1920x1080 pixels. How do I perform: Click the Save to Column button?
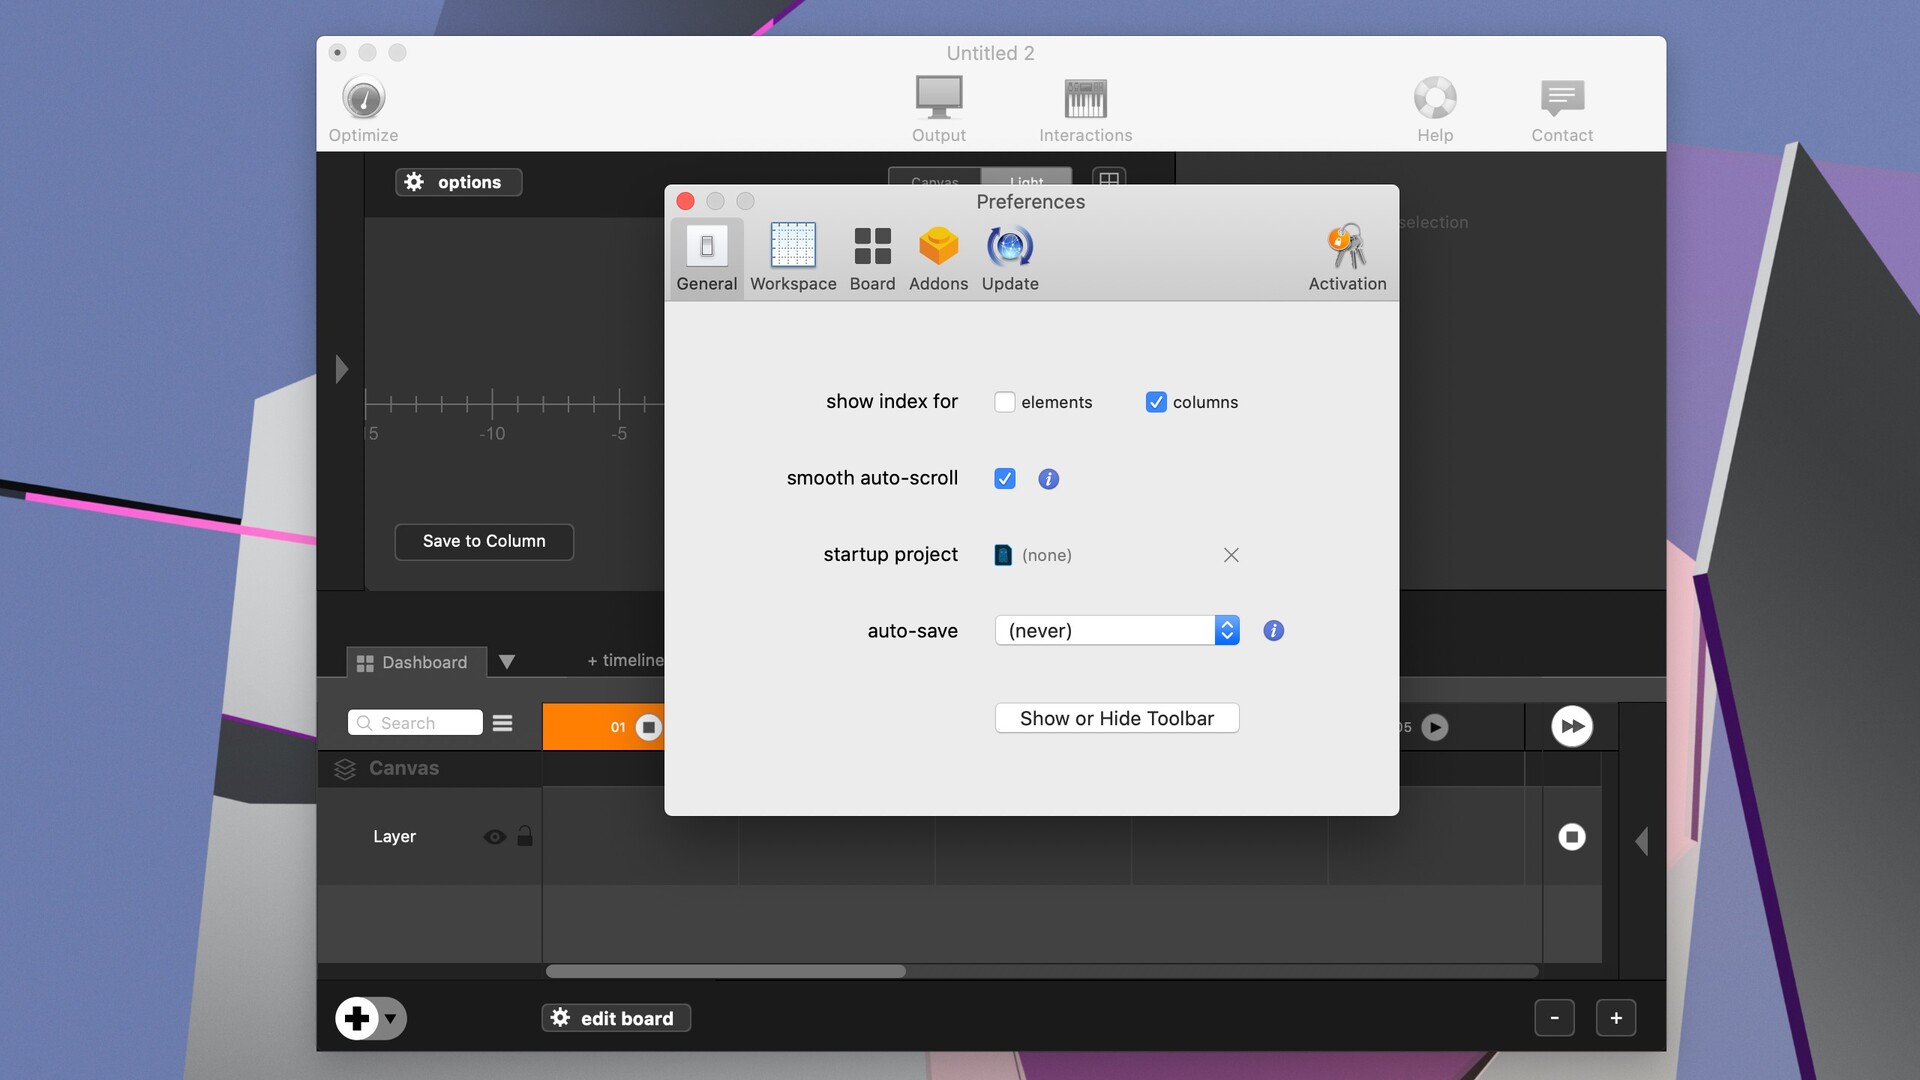(484, 541)
